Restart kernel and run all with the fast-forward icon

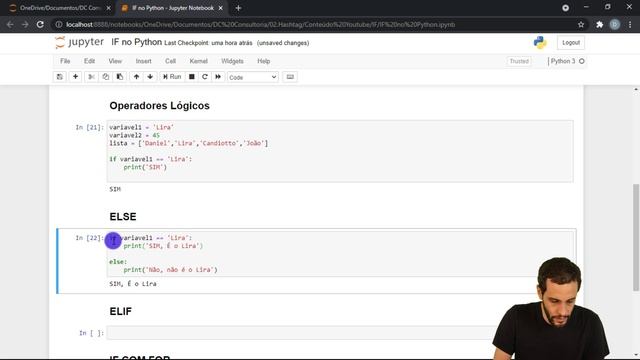point(218,77)
